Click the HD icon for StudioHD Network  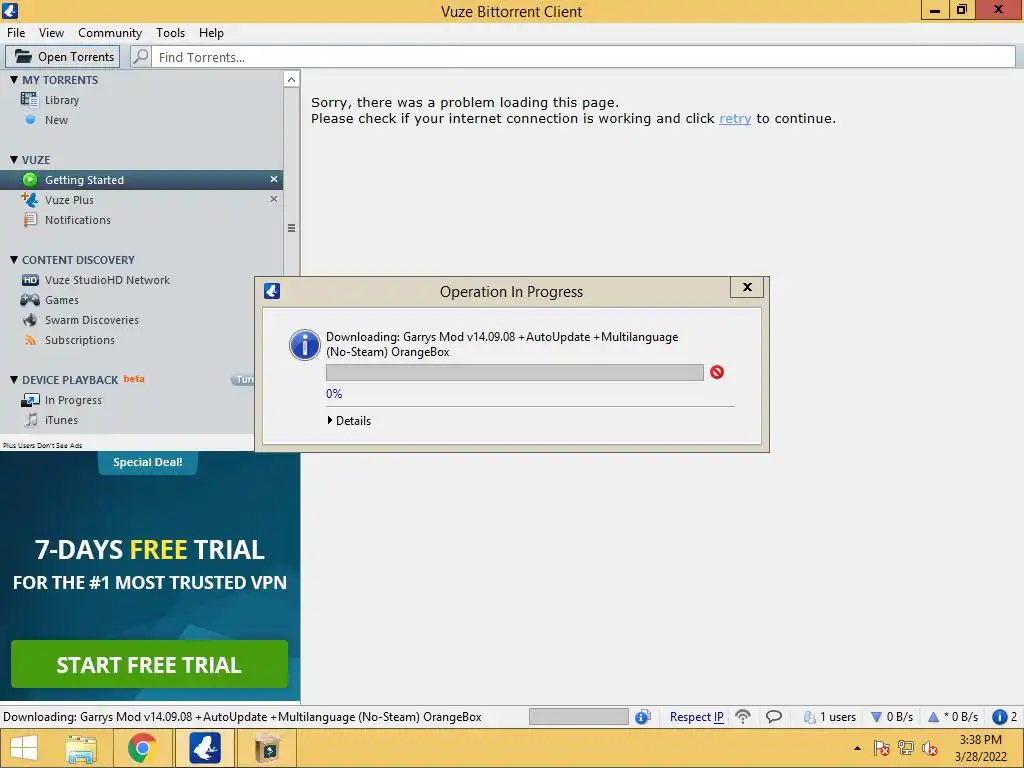30,280
